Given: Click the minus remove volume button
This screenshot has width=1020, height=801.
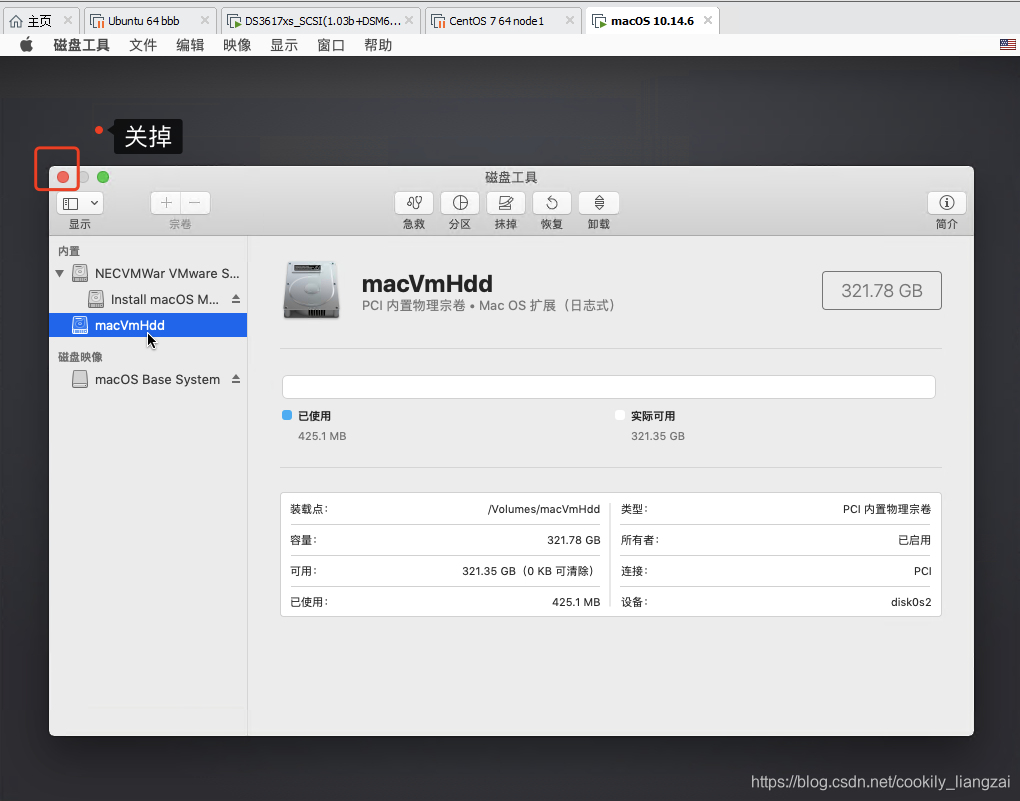Looking at the screenshot, I should 195,203.
